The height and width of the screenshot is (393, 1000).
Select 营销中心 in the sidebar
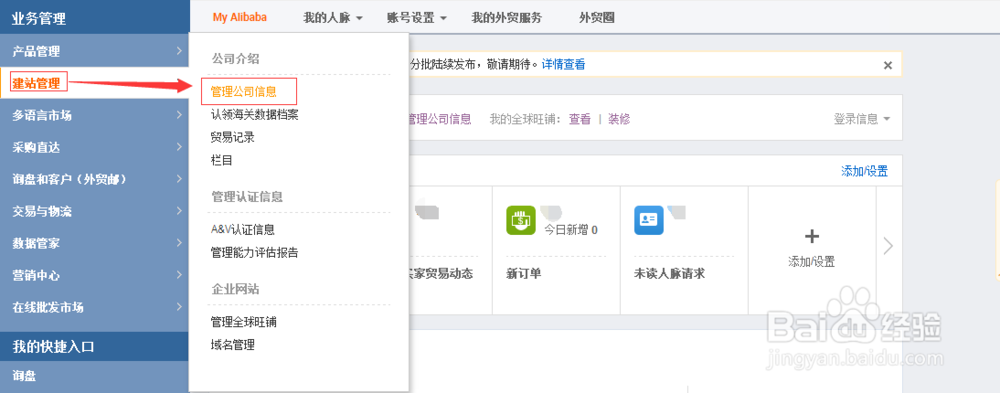[x=36, y=275]
